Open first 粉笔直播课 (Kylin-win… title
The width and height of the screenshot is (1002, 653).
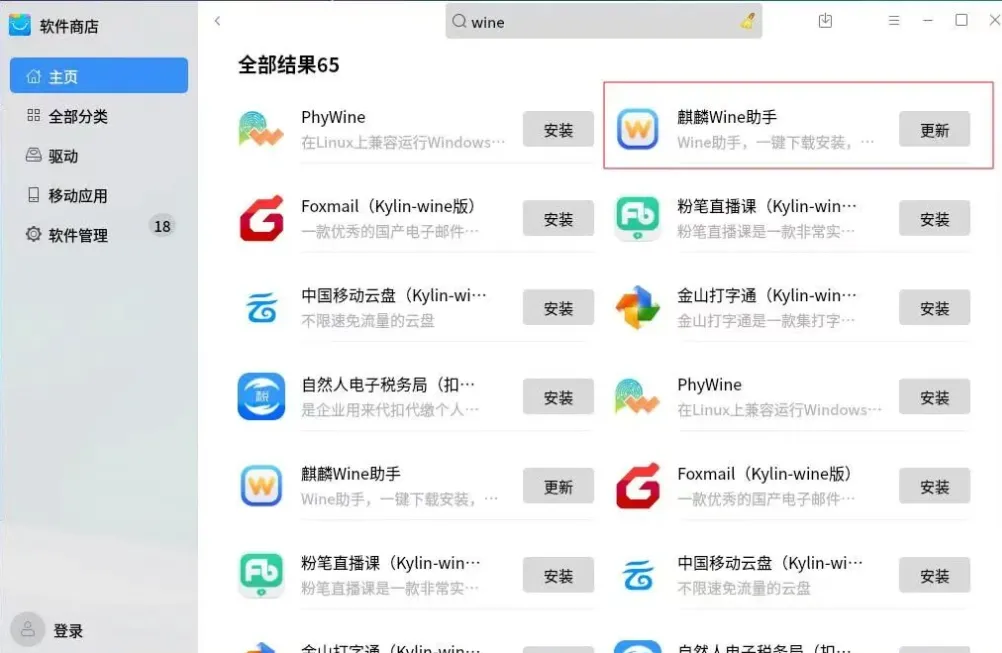[x=767, y=206]
